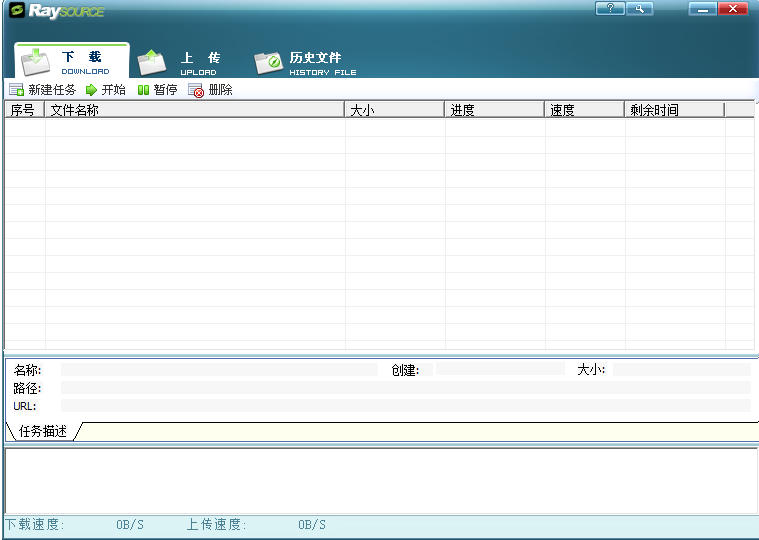This screenshot has height=540, width=759.
Task: Click the Remaining Time (剩余时间) column header
Action: [x=674, y=110]
